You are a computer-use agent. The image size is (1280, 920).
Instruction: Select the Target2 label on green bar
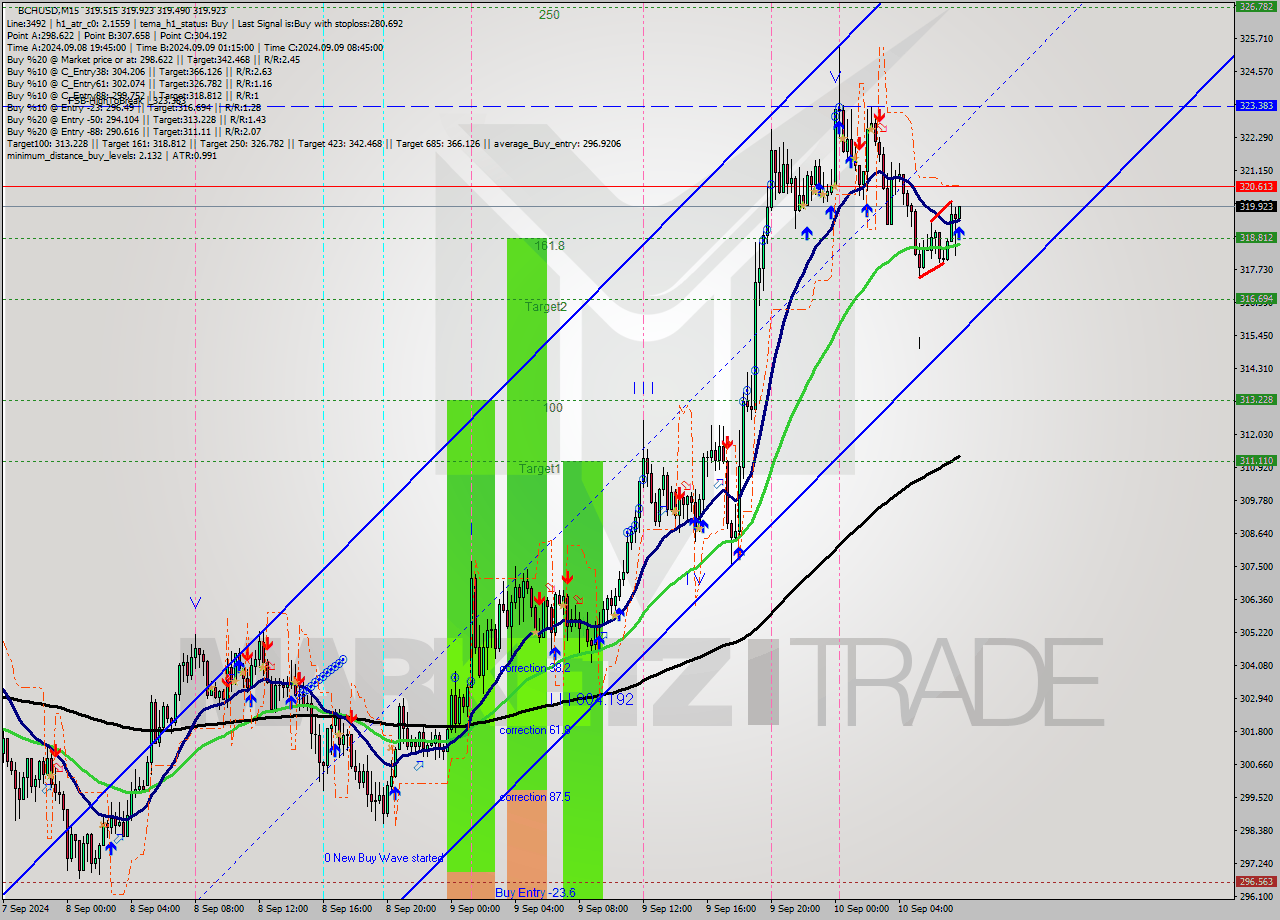point(546,307)
